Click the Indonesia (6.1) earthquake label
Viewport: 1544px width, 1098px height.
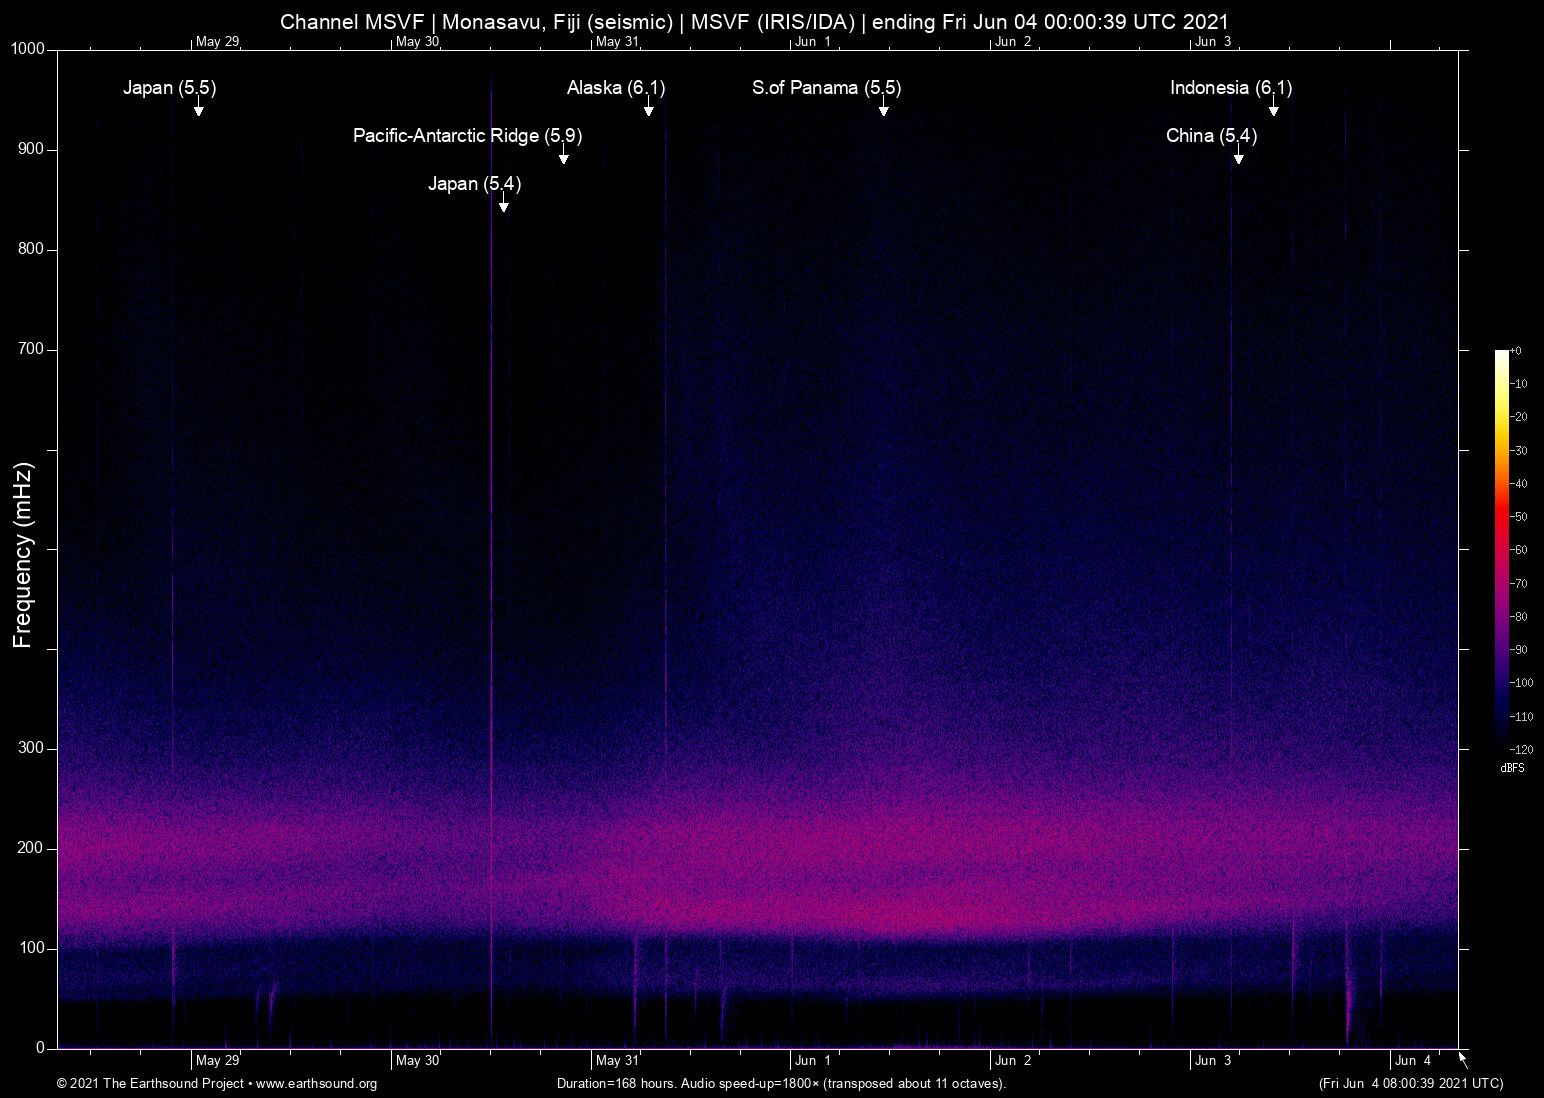1231,88
